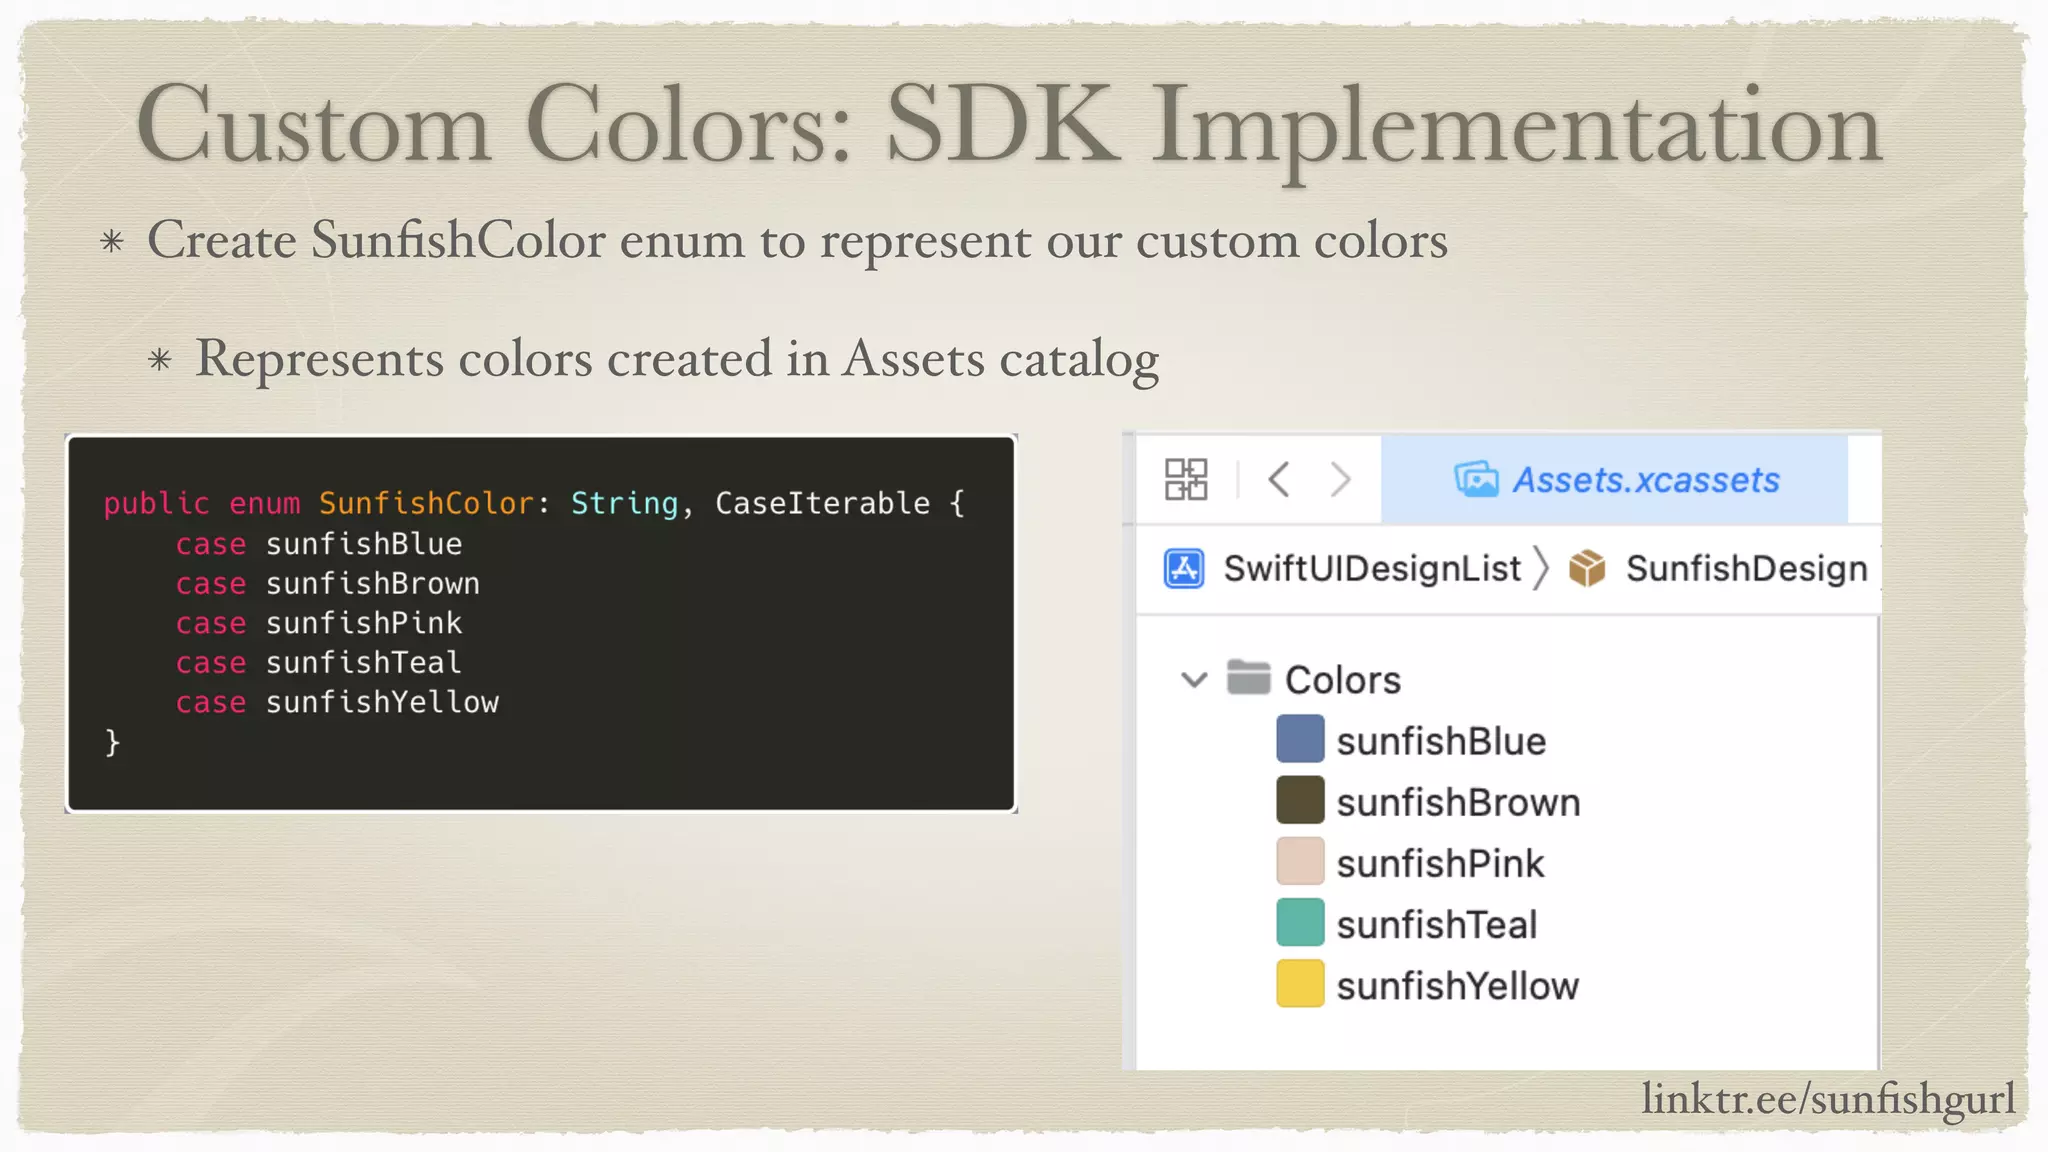This screenshot has width=2048, height=1152.
Task: Click the SunfishDesign package box icon
Action: [x=1587, y=569]
